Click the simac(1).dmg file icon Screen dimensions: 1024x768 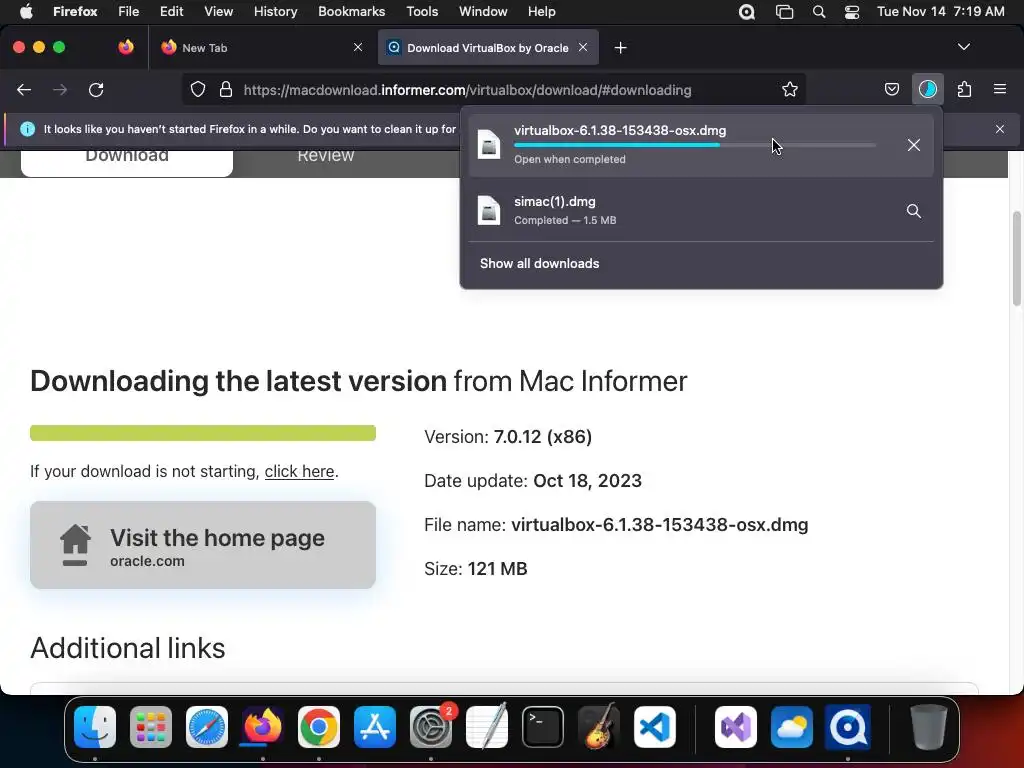click(x=489, y=210)
